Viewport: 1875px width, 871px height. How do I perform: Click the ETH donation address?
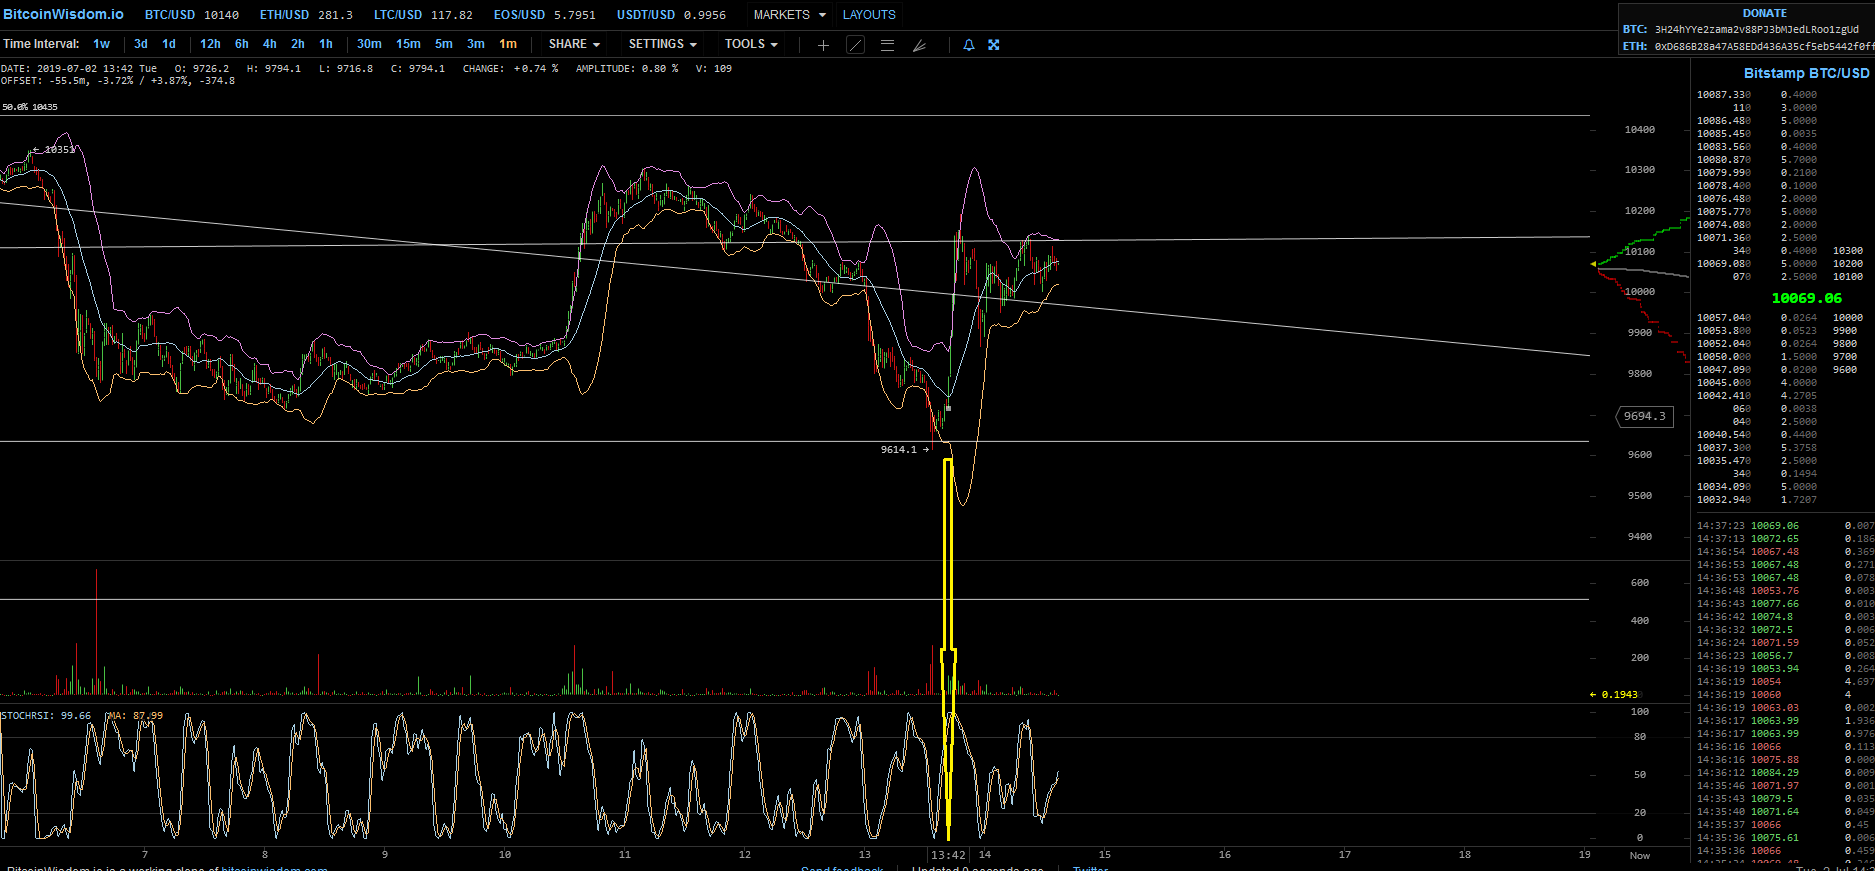point(1764,46)
